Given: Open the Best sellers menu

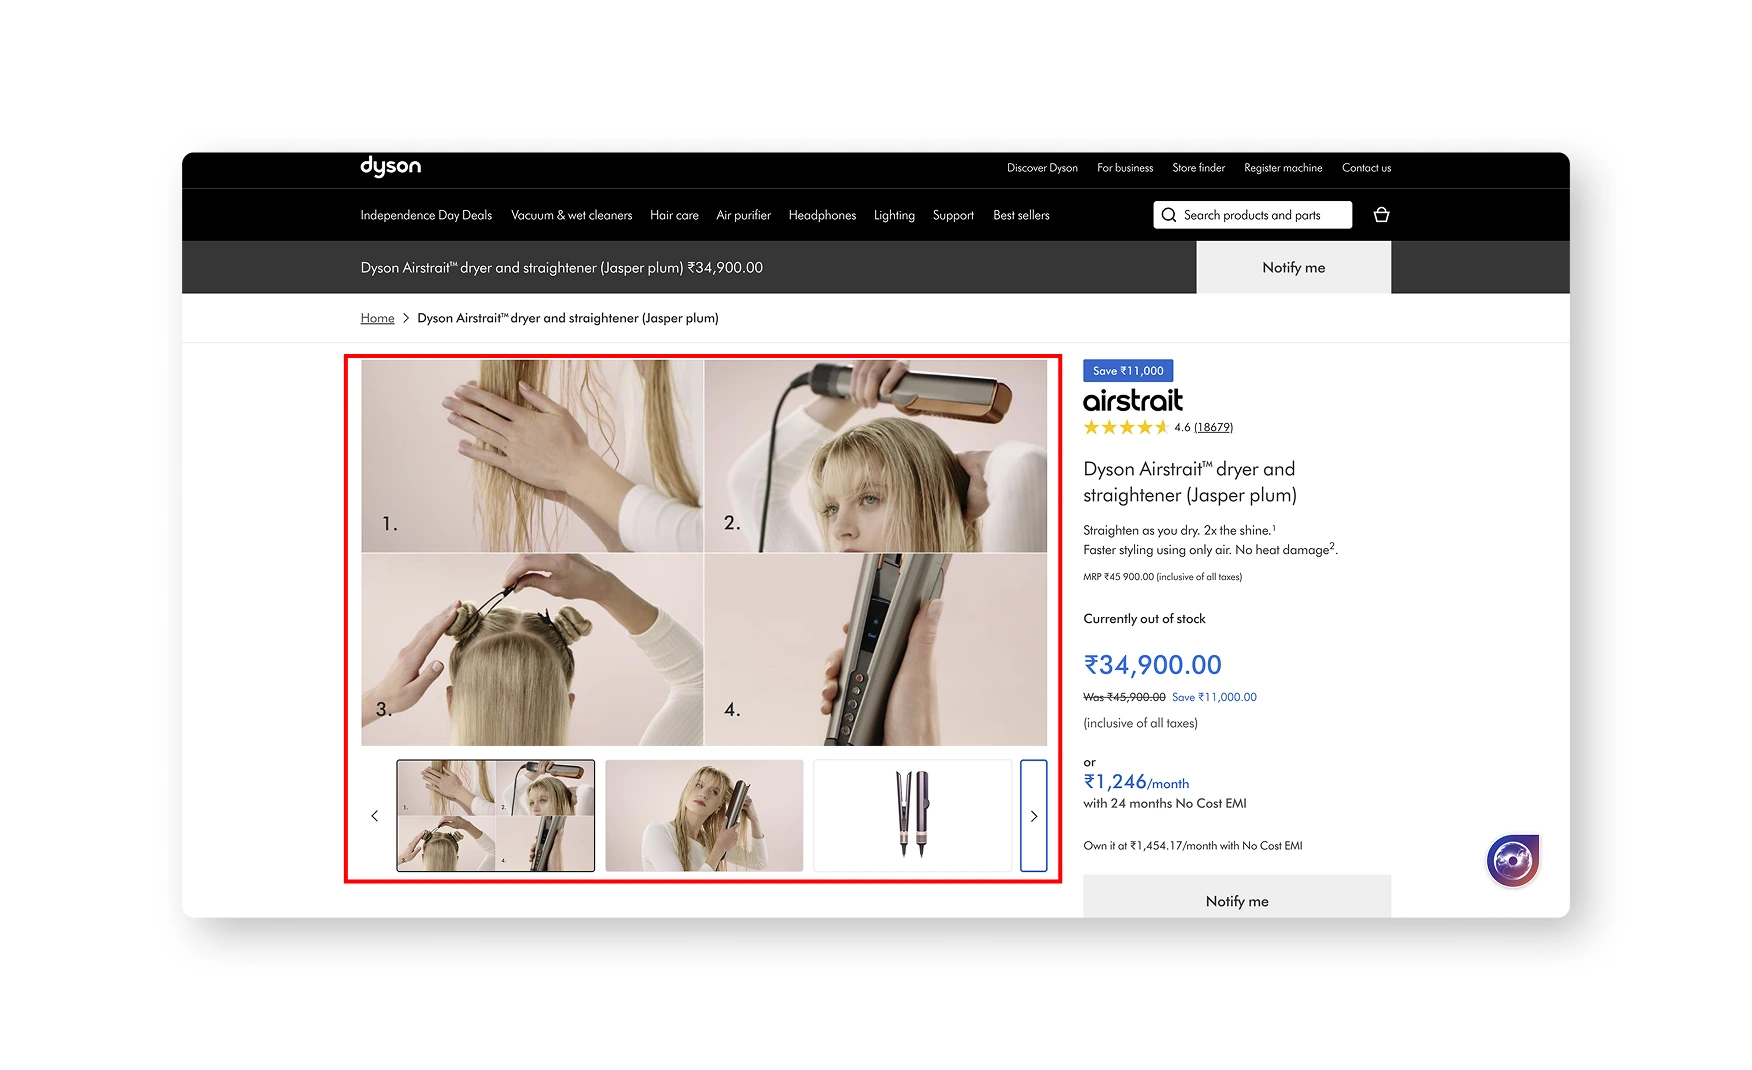Looking at the screenshot, I should pos(1021,215).
